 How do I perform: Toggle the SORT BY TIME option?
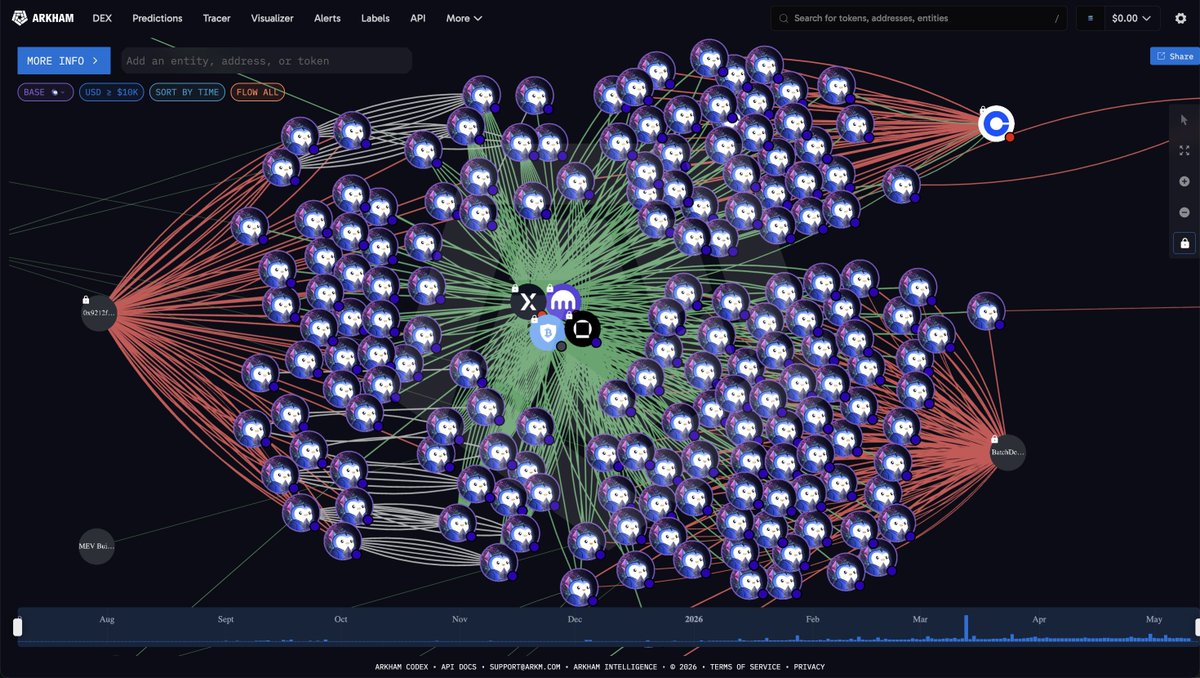[x=187, y=92]
